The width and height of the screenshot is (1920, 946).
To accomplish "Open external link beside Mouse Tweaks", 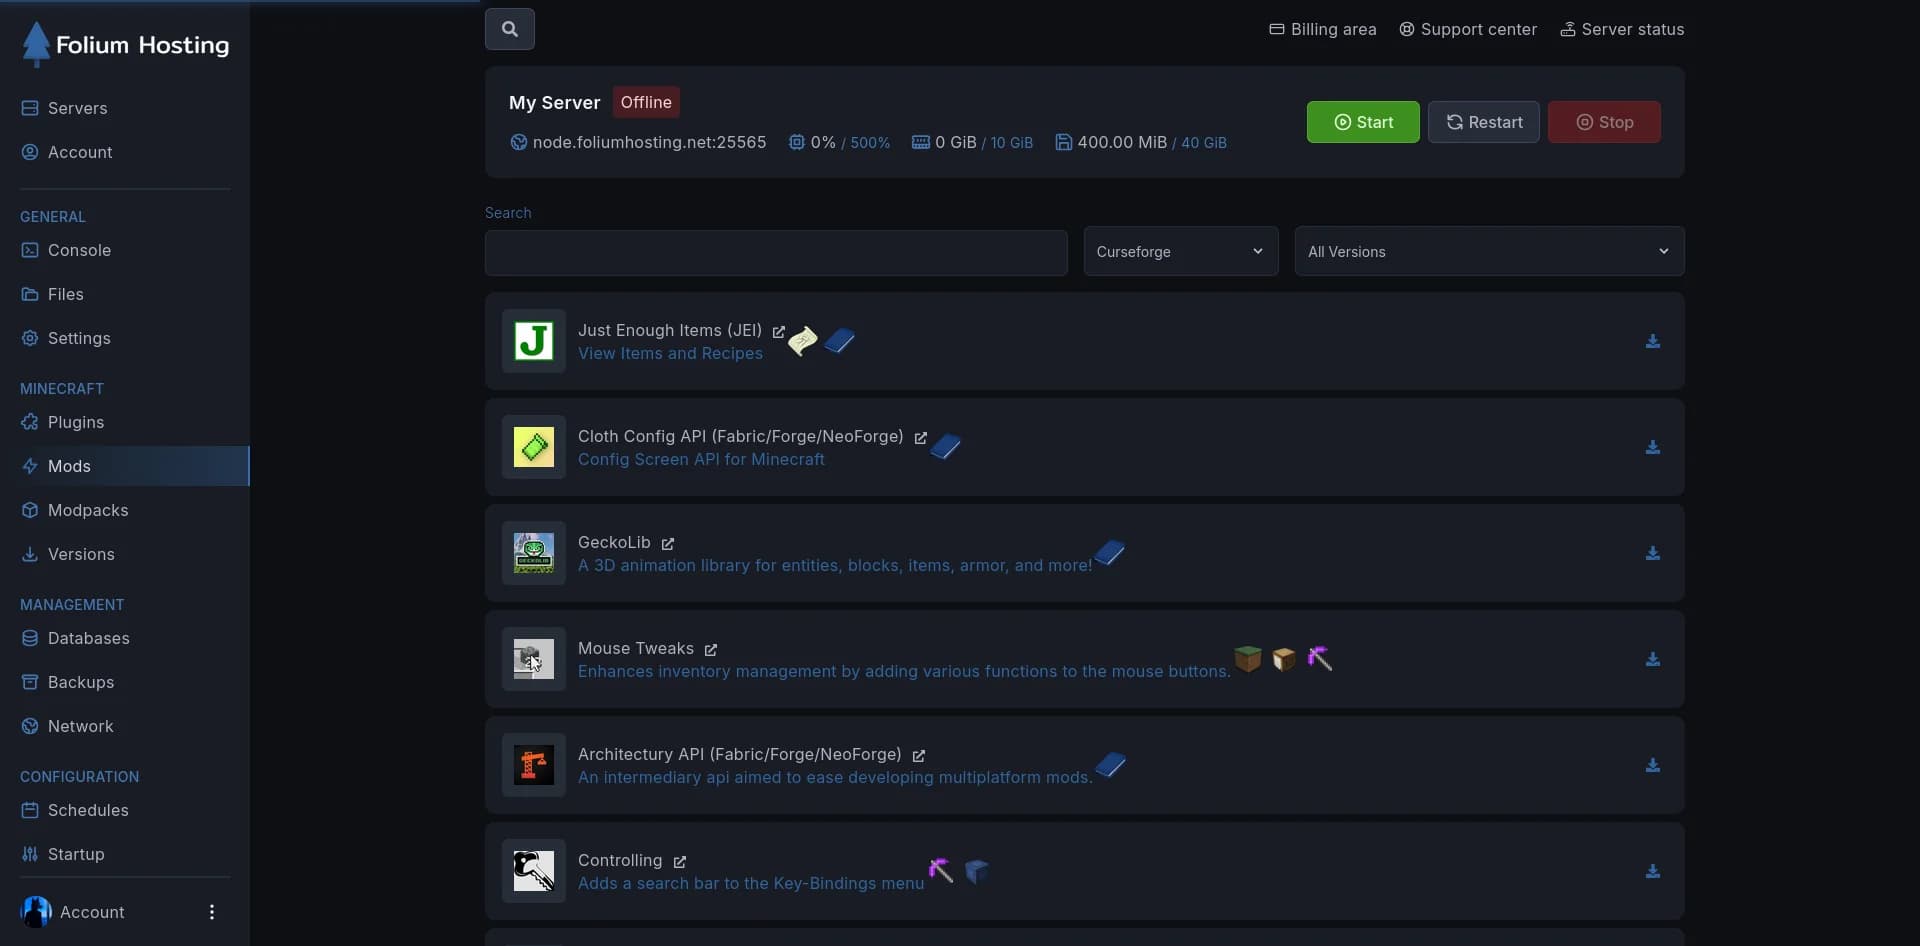I will [710, 649].
